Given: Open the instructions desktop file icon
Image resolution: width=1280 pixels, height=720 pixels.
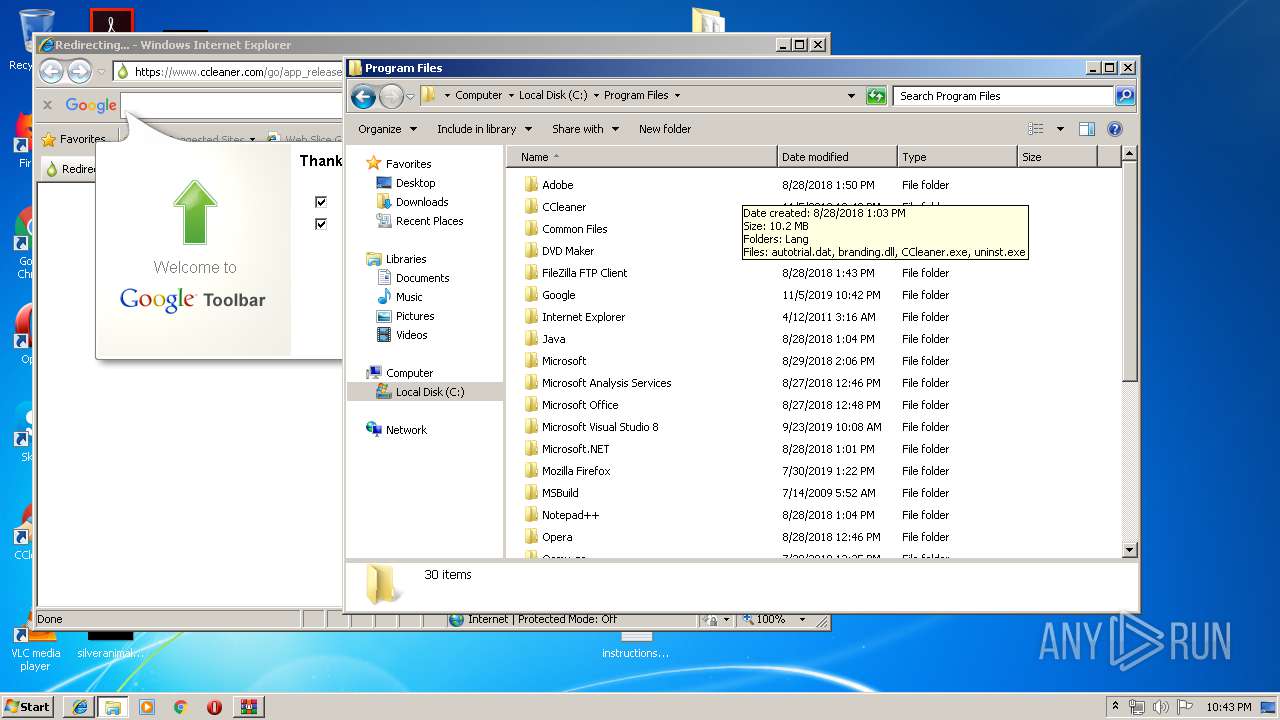Looking at the screenshot, I should pos(635,645).
